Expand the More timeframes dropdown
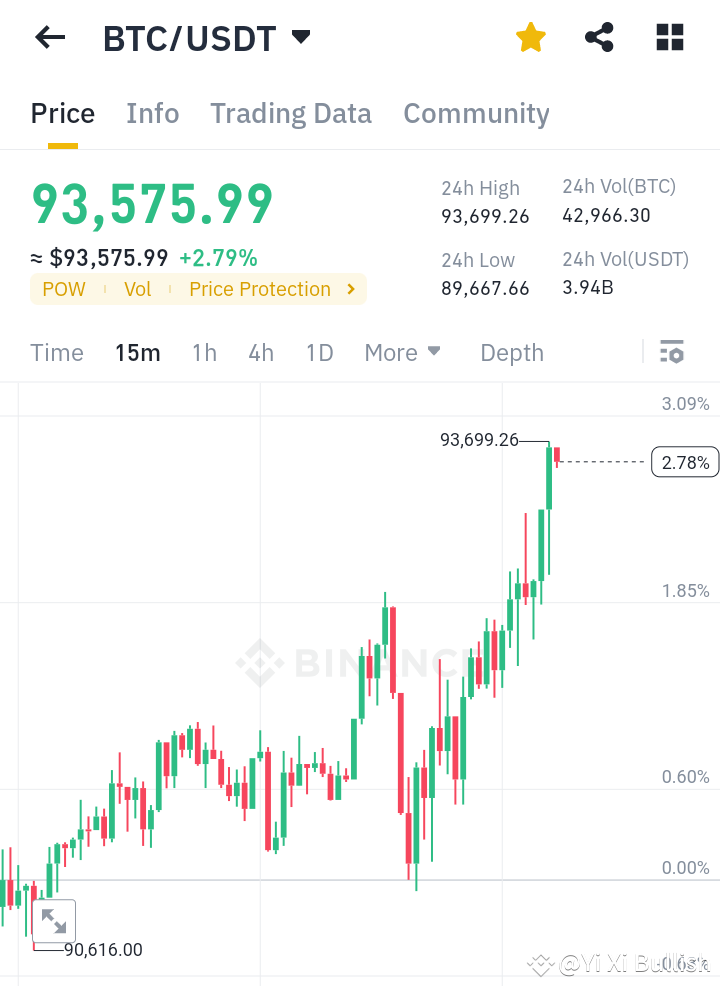The height and width of the screenshot is (986, 720). click(402, 352)
